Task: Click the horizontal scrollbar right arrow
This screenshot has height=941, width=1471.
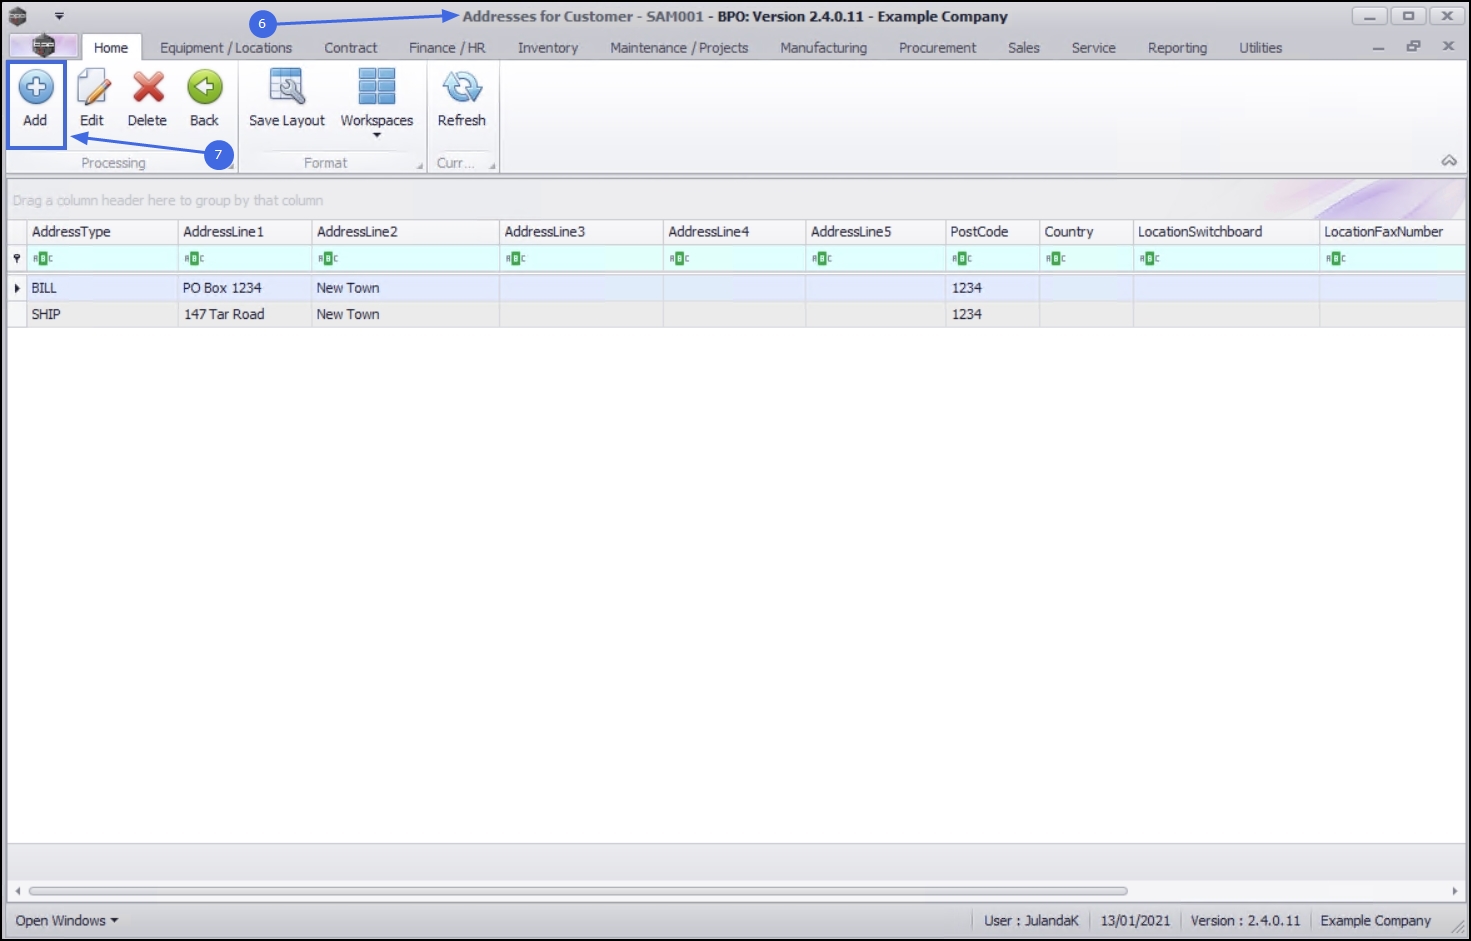Action: click(x=1455, y=890)
